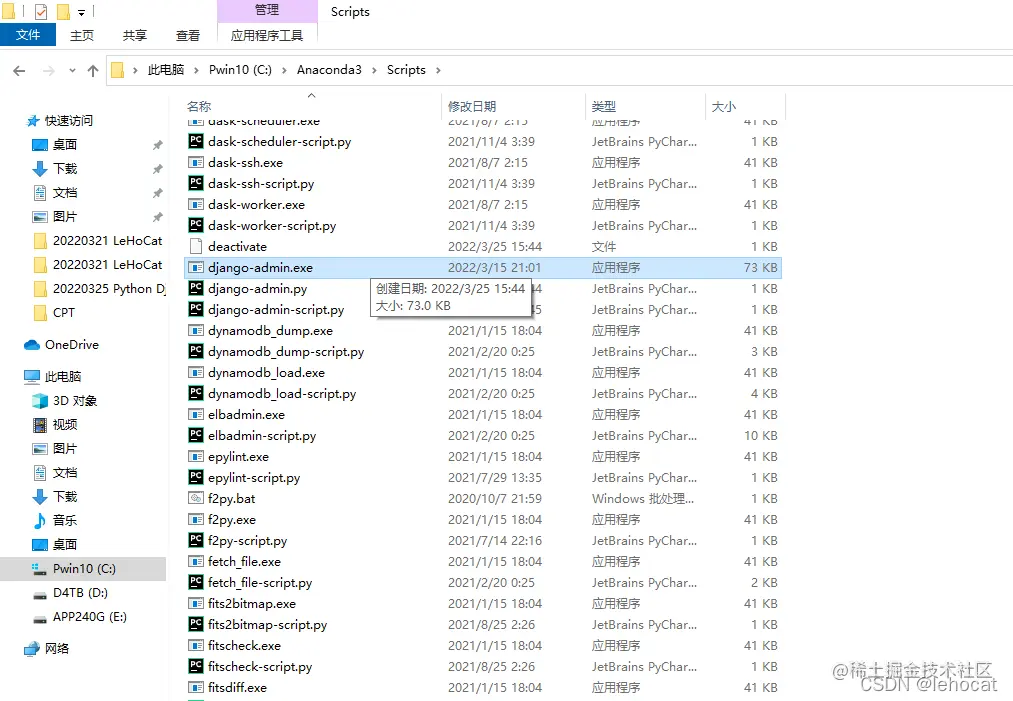Select the Pwin10 (C:) drive in sidebar
Screen dimensions: 1013x701
[x=84, y=569]
